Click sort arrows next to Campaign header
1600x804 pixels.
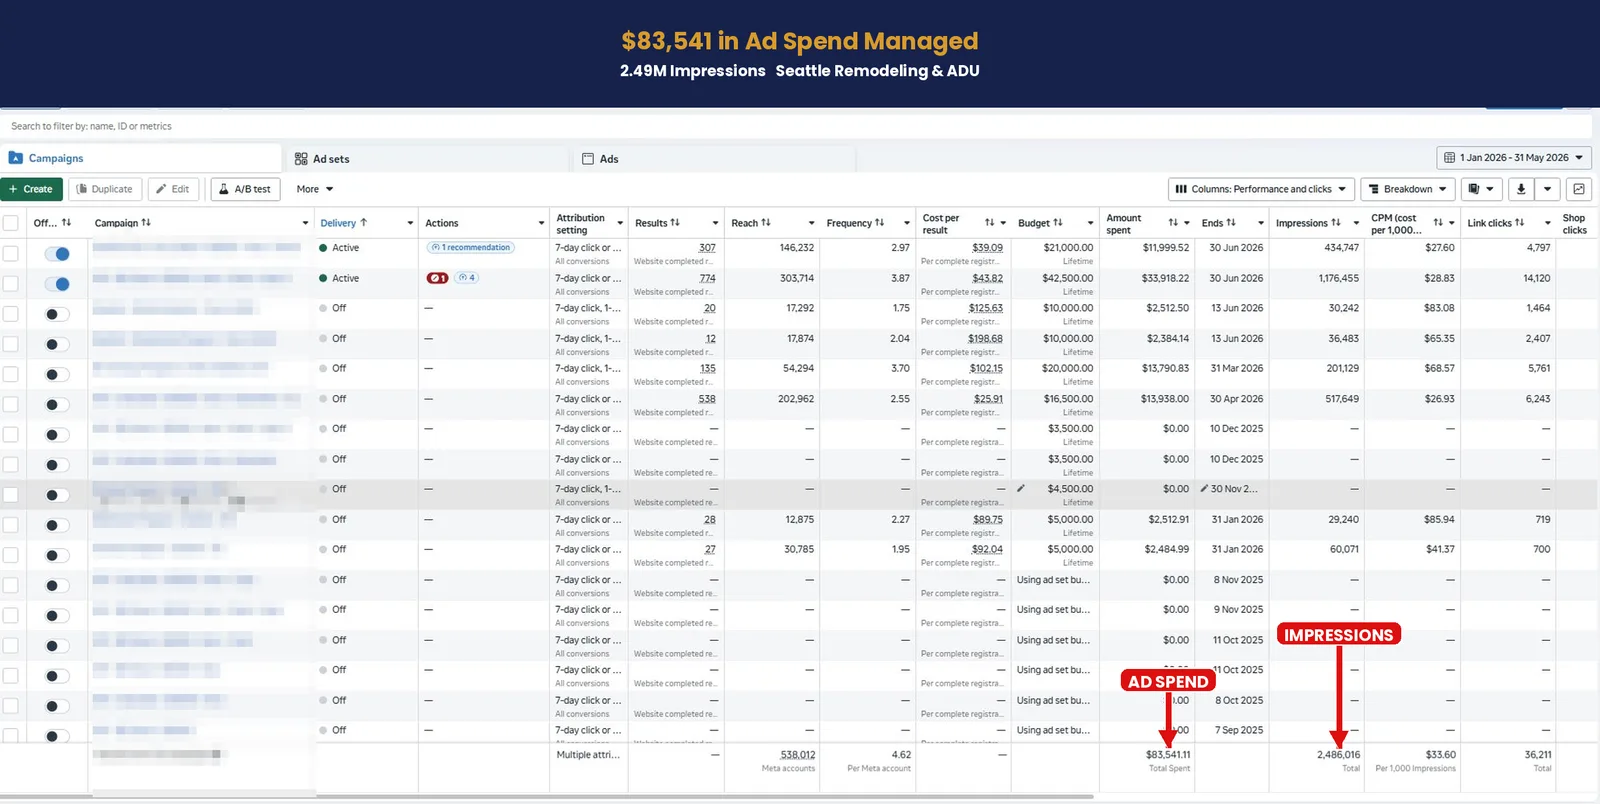click(146, 223)
